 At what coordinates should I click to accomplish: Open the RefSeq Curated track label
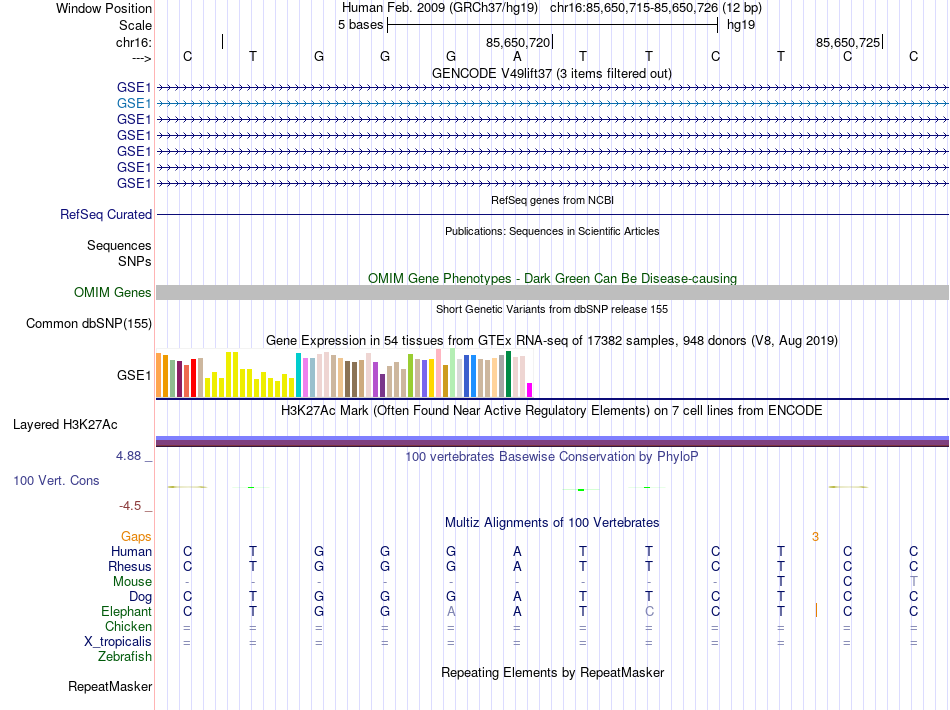106,214
